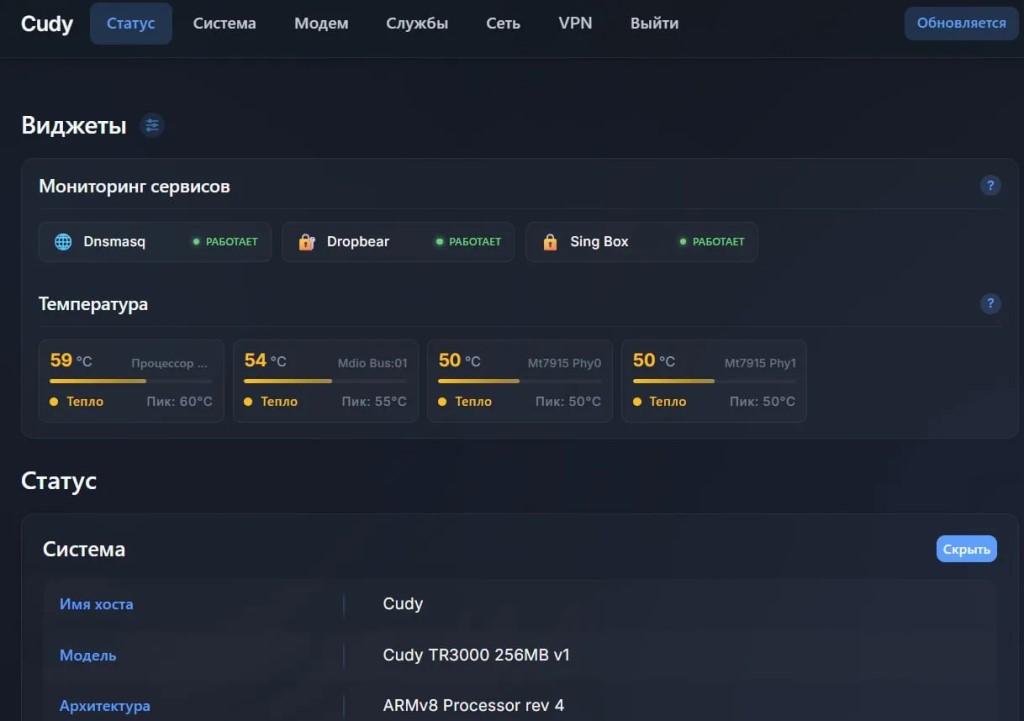Image resolution: width=1024 pixels, height=721 pixels.
Task: Select the Sing Box service card
Action: point(641,242)
